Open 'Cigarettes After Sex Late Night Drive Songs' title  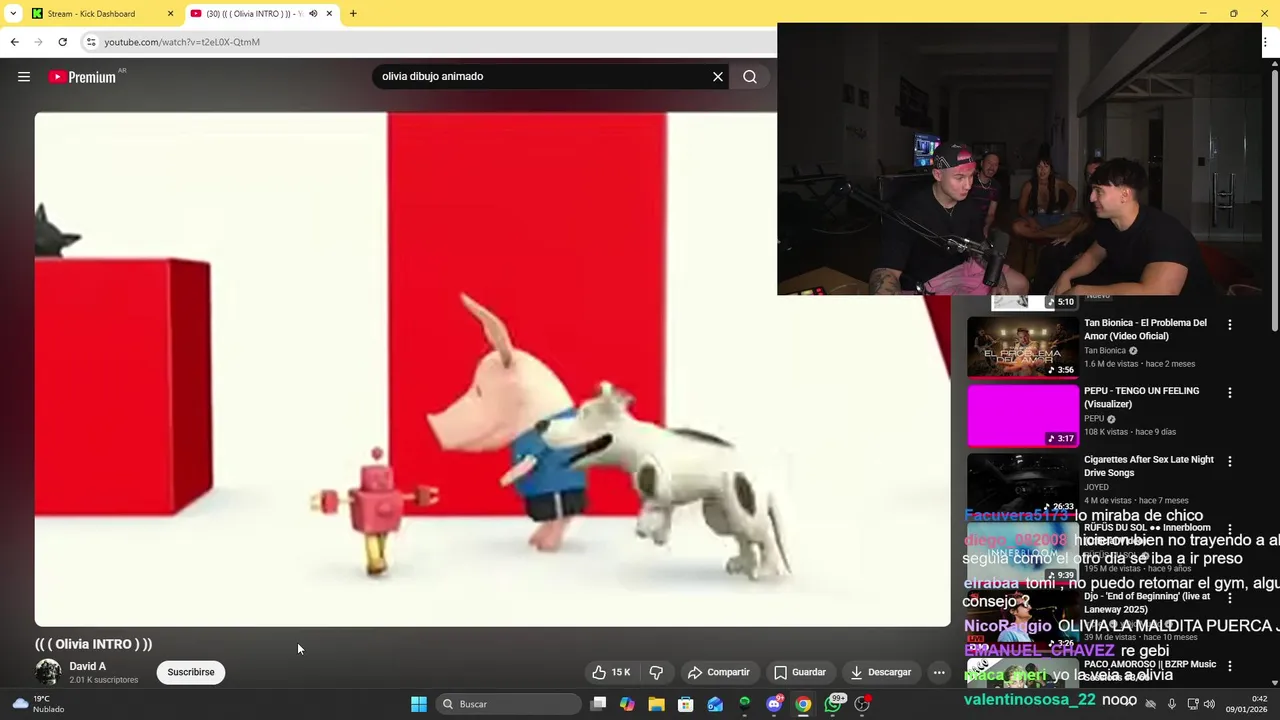pyautogui.click(x=1148, y=466)
